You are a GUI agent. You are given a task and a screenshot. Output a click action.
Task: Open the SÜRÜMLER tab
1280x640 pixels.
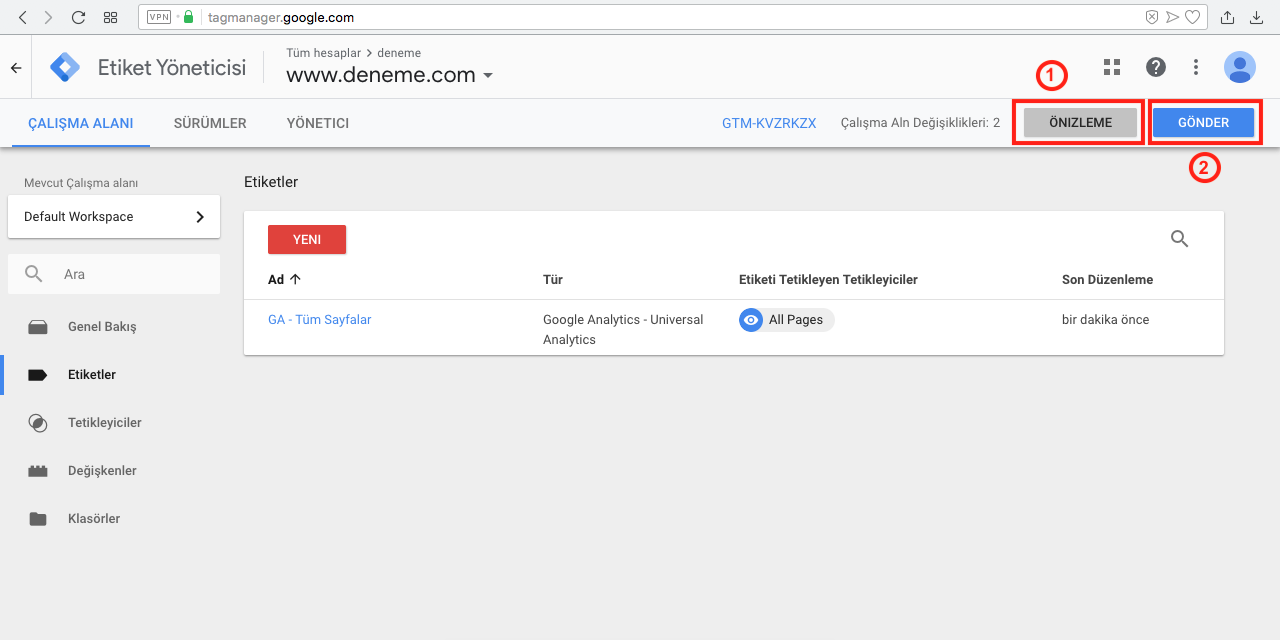210,123
